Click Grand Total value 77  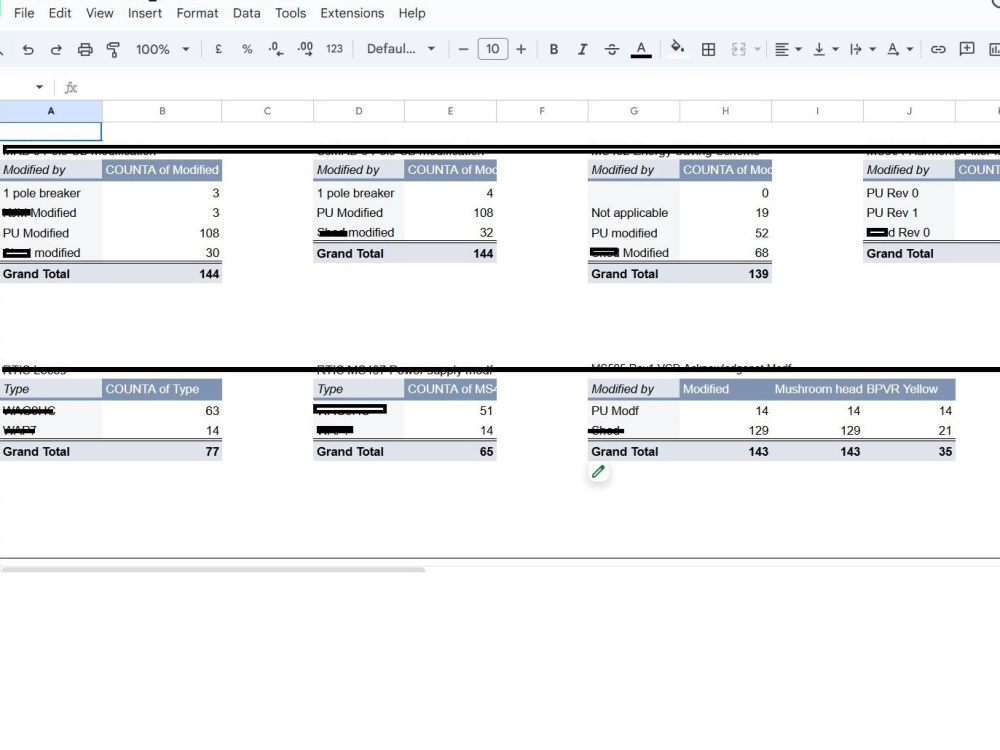click(x=212, y=452)
